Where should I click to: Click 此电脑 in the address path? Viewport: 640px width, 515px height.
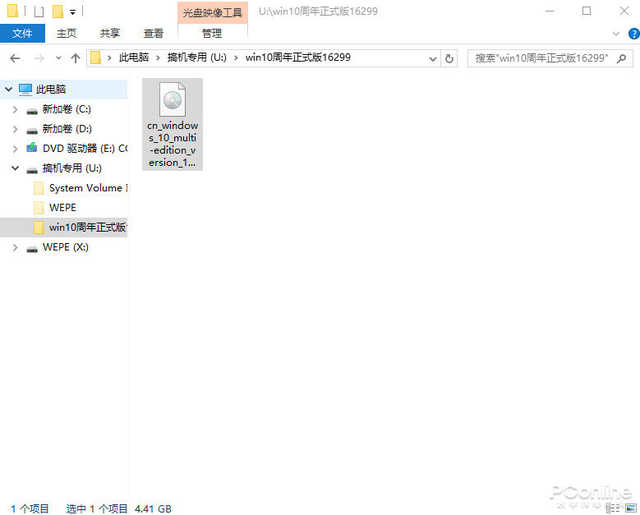133,58
